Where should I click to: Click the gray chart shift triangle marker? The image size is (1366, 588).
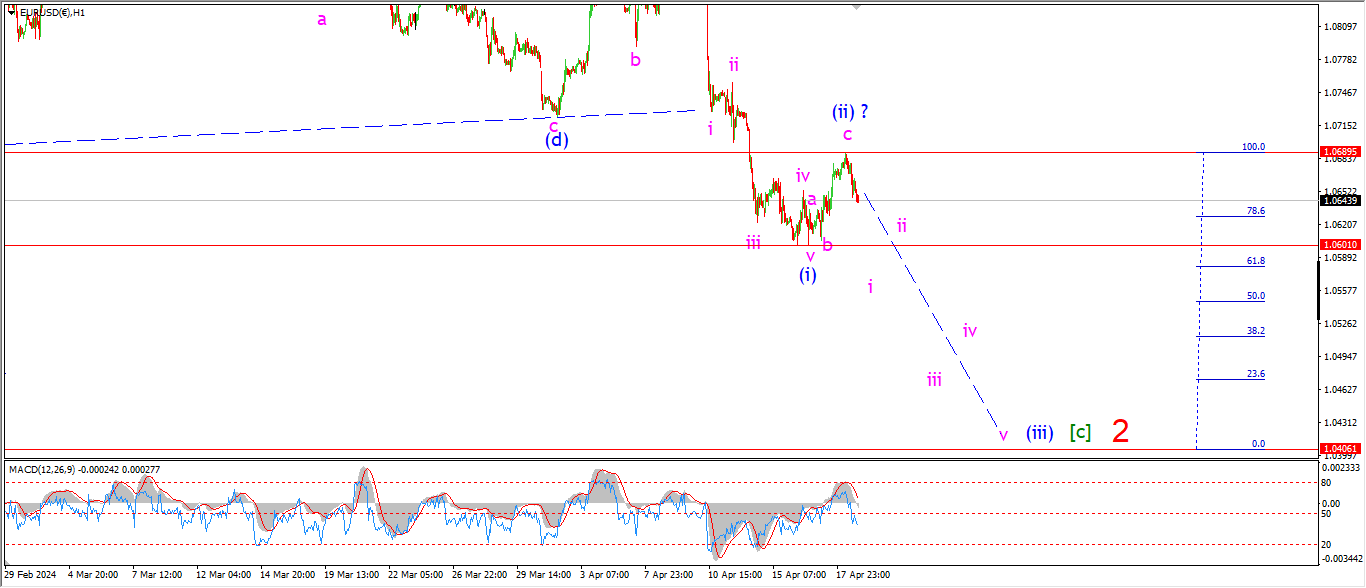(855, 7)
